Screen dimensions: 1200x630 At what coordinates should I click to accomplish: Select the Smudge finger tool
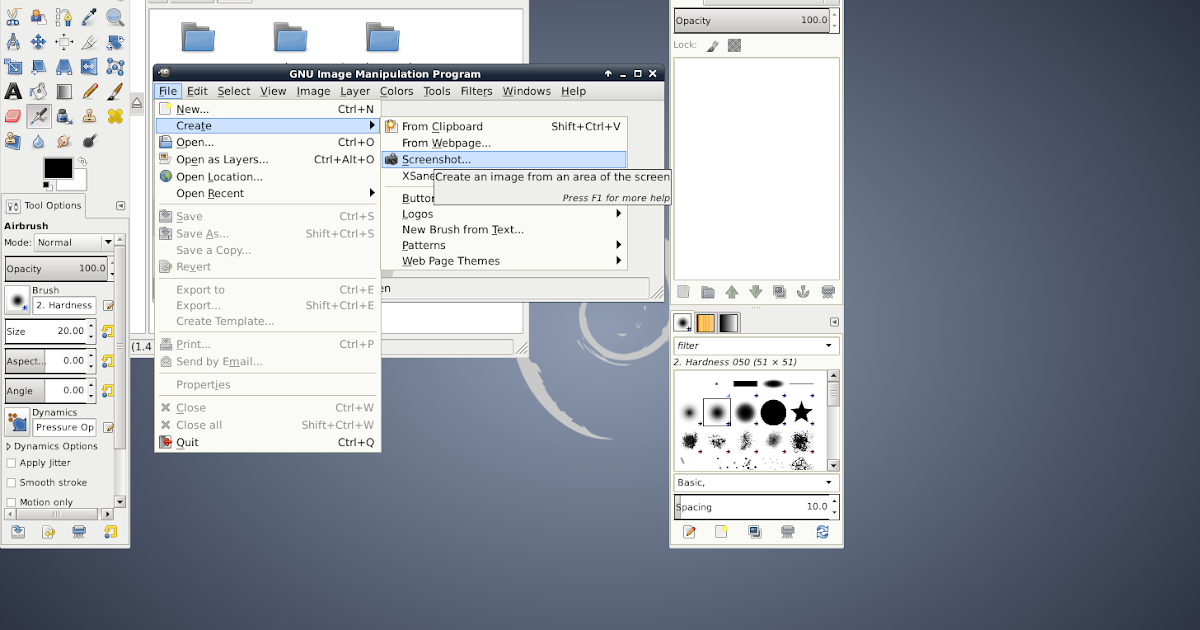[x=64, y=141]
